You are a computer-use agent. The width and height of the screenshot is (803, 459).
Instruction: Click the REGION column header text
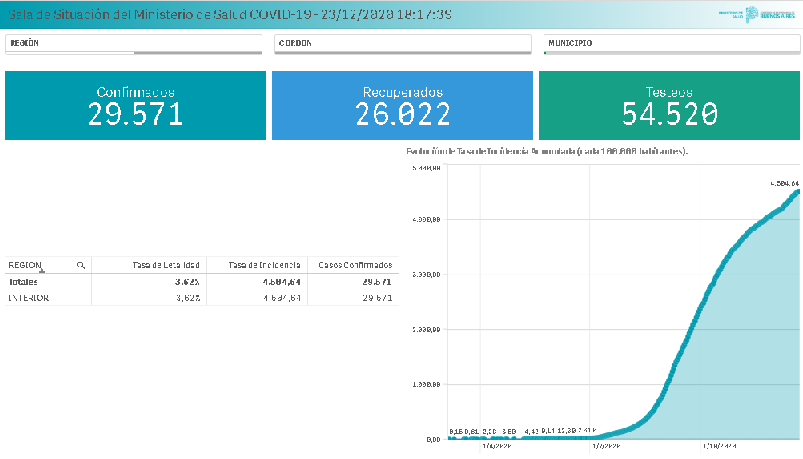(25, 265)
